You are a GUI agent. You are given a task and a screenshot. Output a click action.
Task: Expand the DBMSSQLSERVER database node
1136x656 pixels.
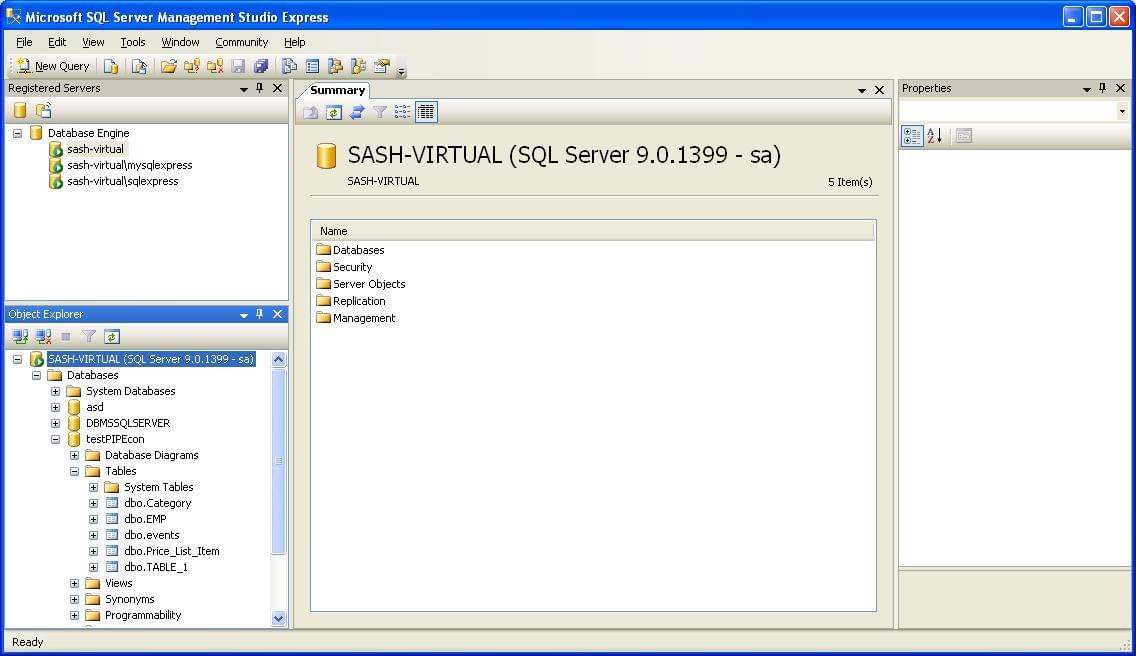click(55, 423)
